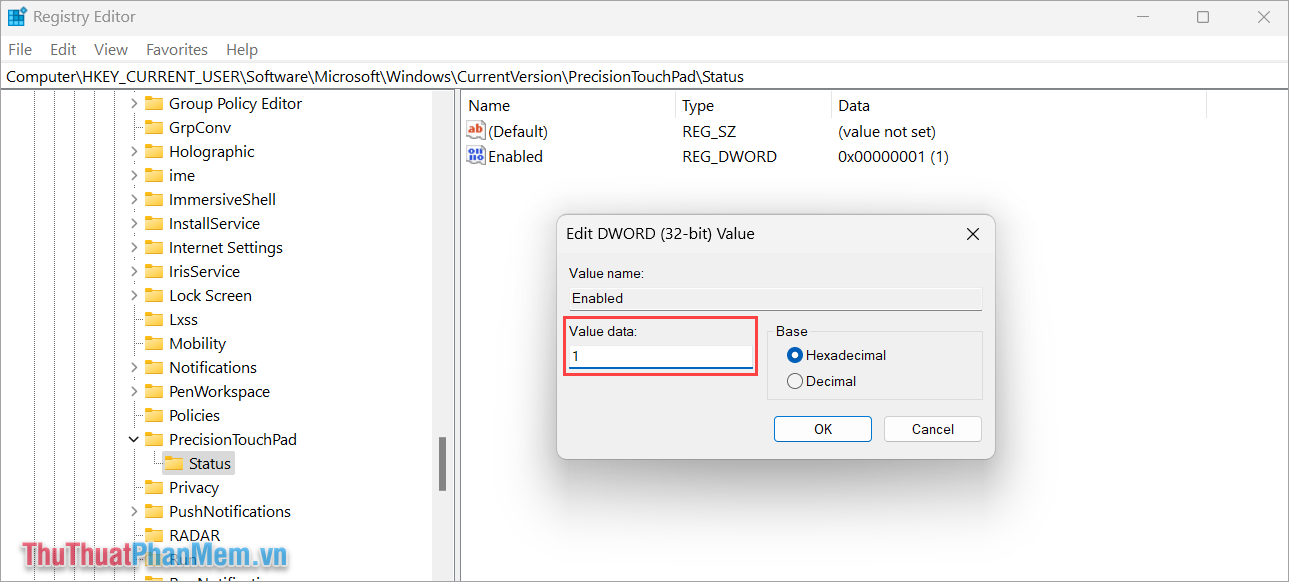Click OK to confirm the DWORD value
The image size is (1289, 582).
click(822, 428)
